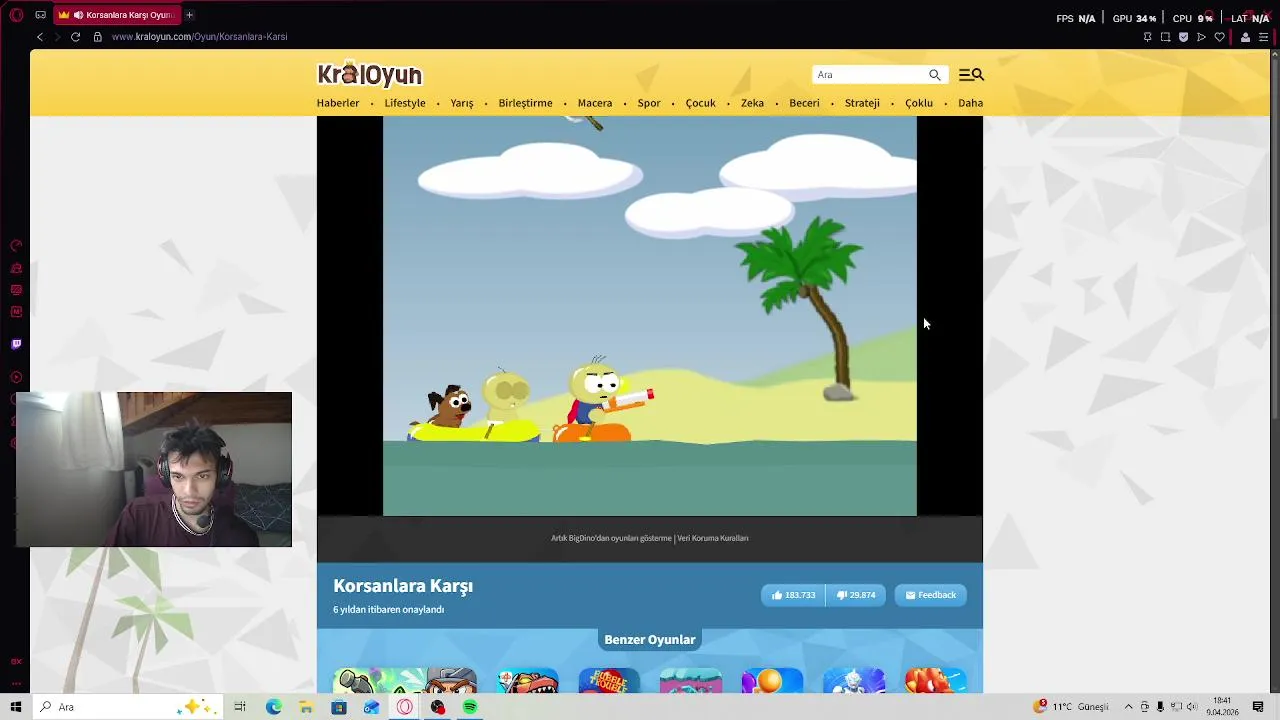Viewport: 1280px width, 720px height.
Task: Open the Yarış category
Action: click(462, 103)
